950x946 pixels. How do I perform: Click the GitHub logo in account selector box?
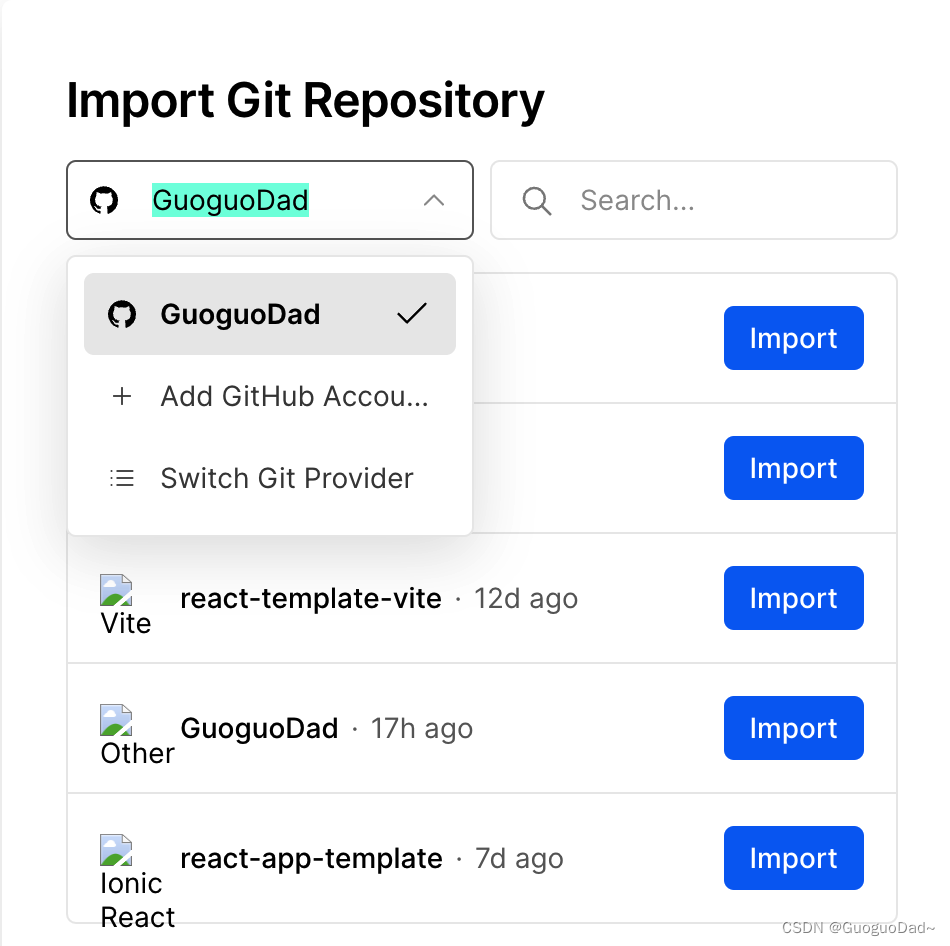104,201
